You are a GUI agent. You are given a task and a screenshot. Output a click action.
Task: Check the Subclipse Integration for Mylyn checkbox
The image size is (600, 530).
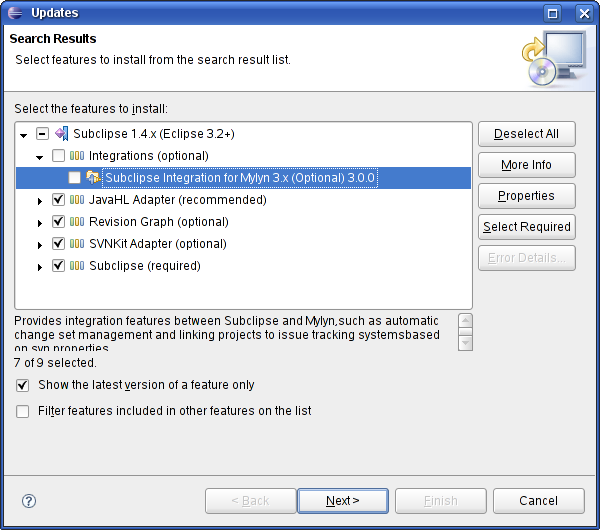(74, 178)
